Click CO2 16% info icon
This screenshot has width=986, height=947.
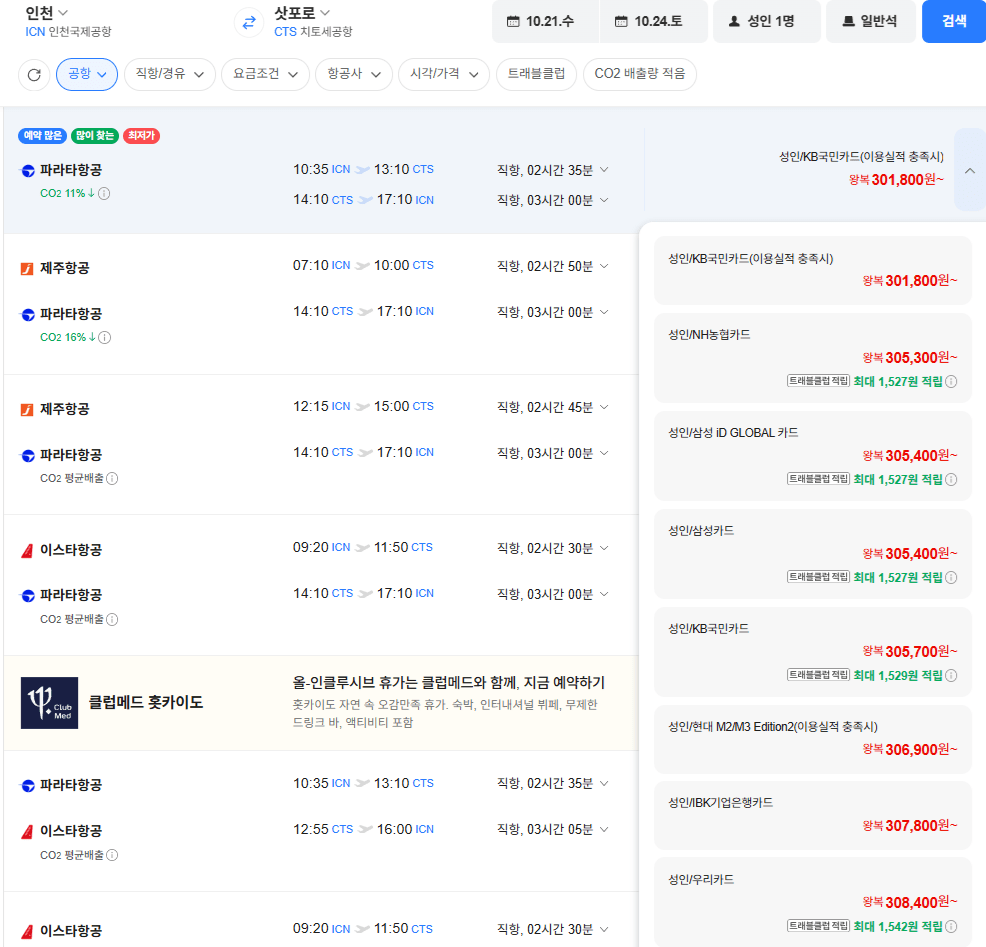(x=105, y=338)
